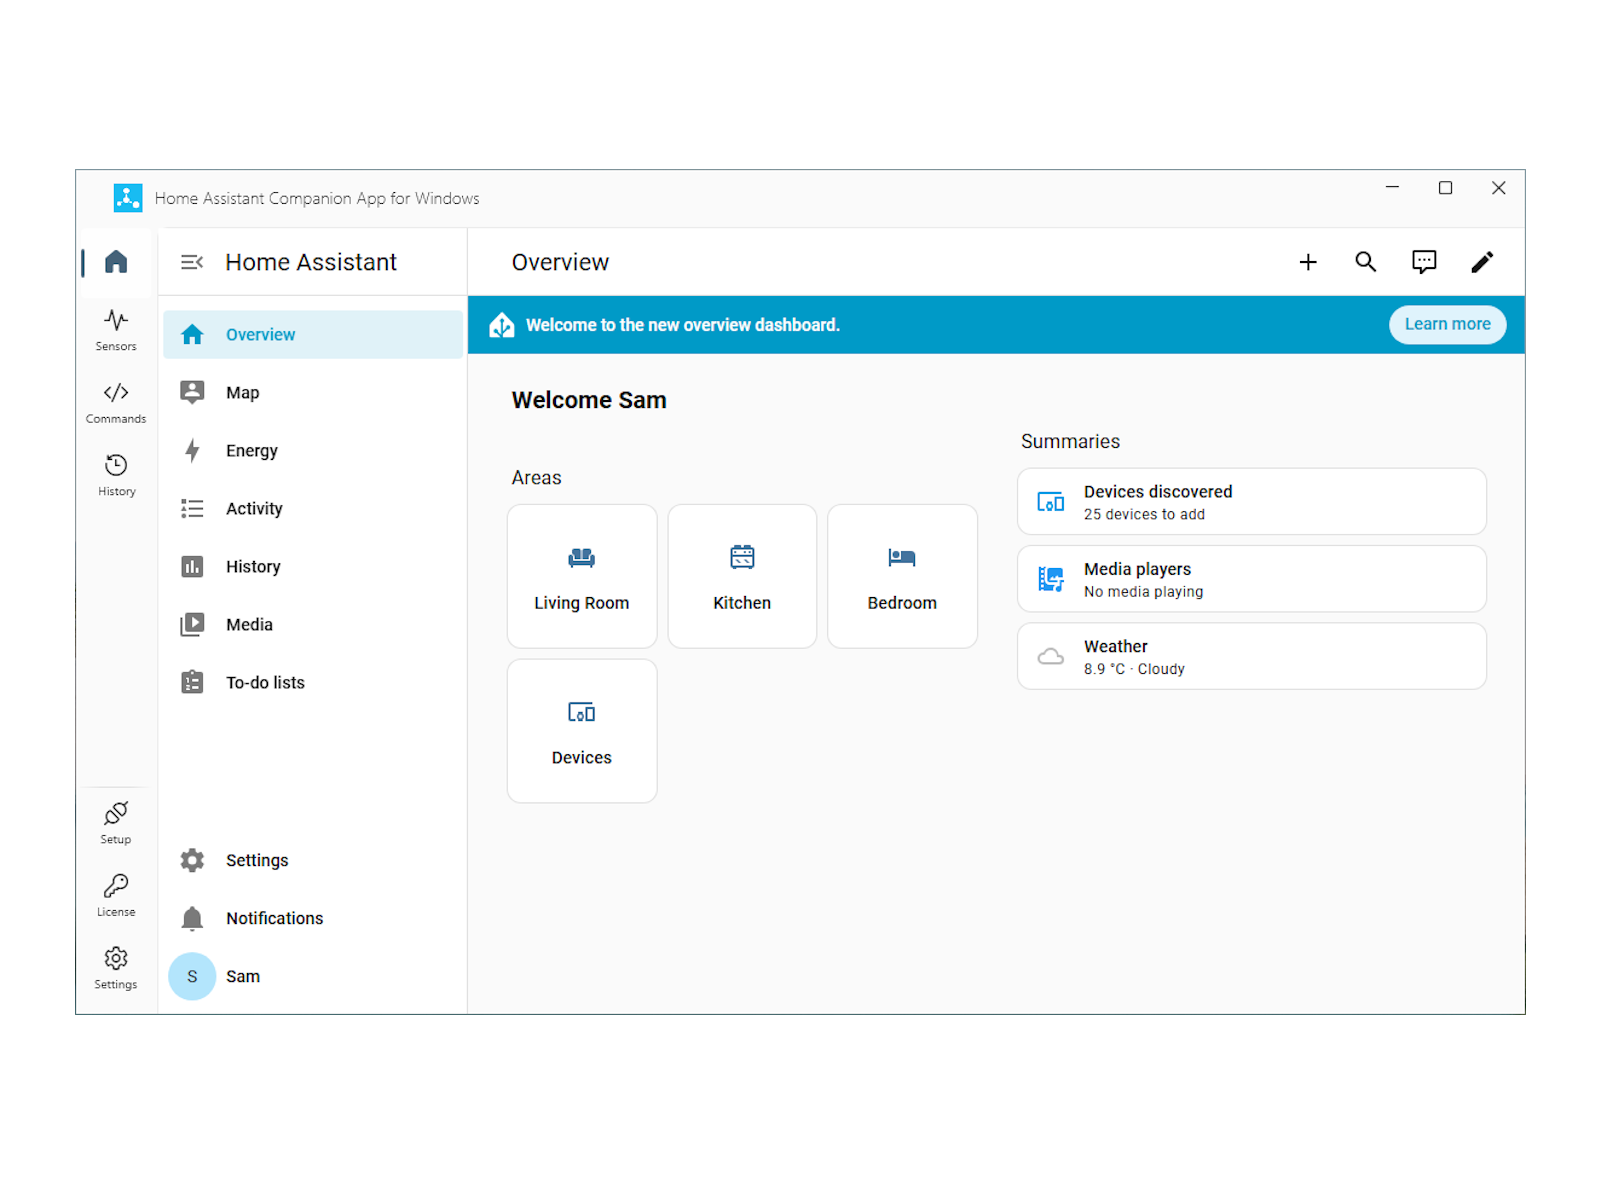The image size is (1600, 1200).
Task: Click the pencil edit dashboard icon
Action: (x=1482, y=262)
